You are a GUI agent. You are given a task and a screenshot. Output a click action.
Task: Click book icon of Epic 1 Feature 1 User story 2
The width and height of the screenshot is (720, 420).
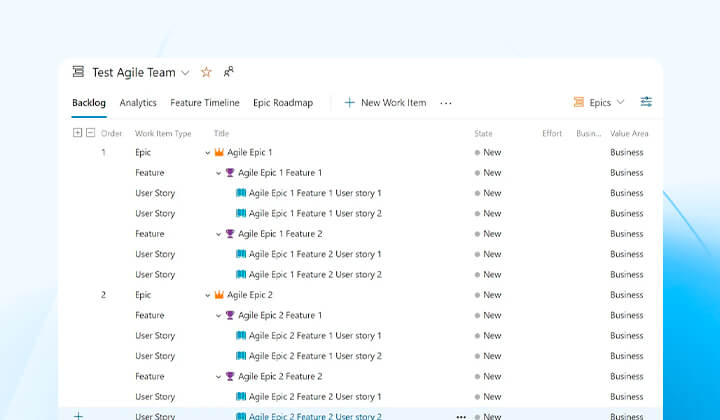pos(241,213)
